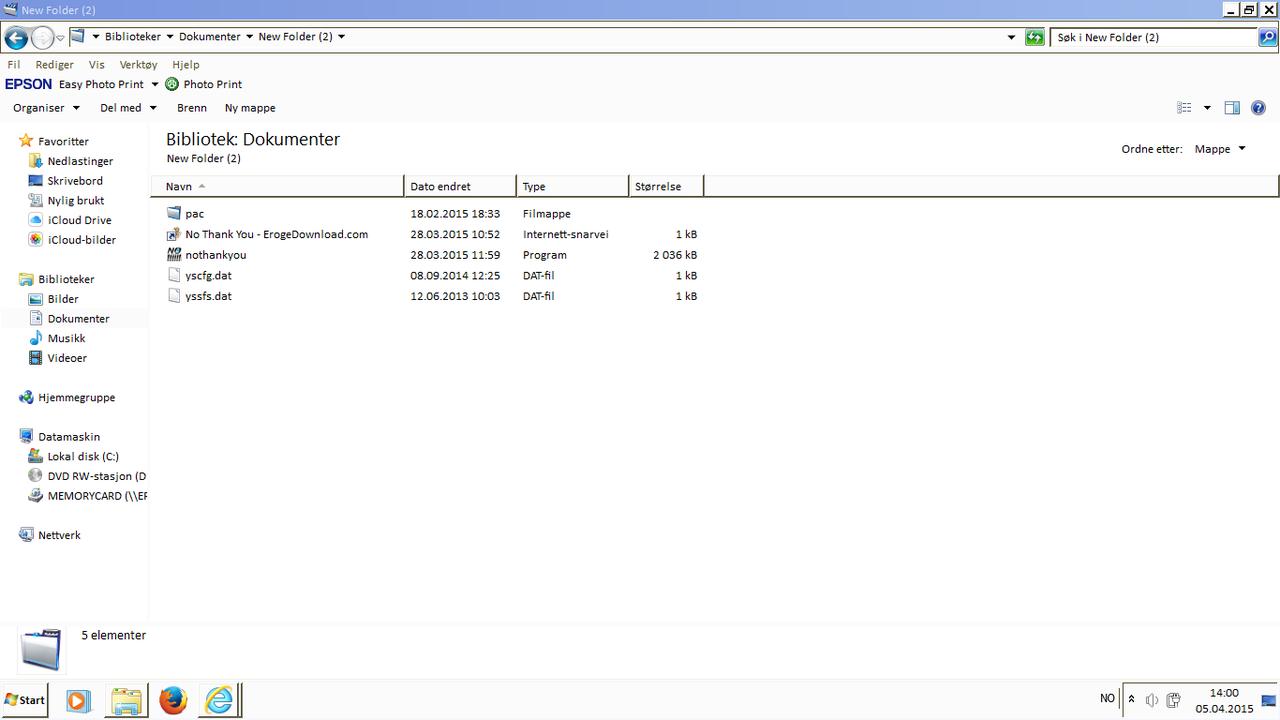Launch Firefox from the taskbar

click(173, 700)
